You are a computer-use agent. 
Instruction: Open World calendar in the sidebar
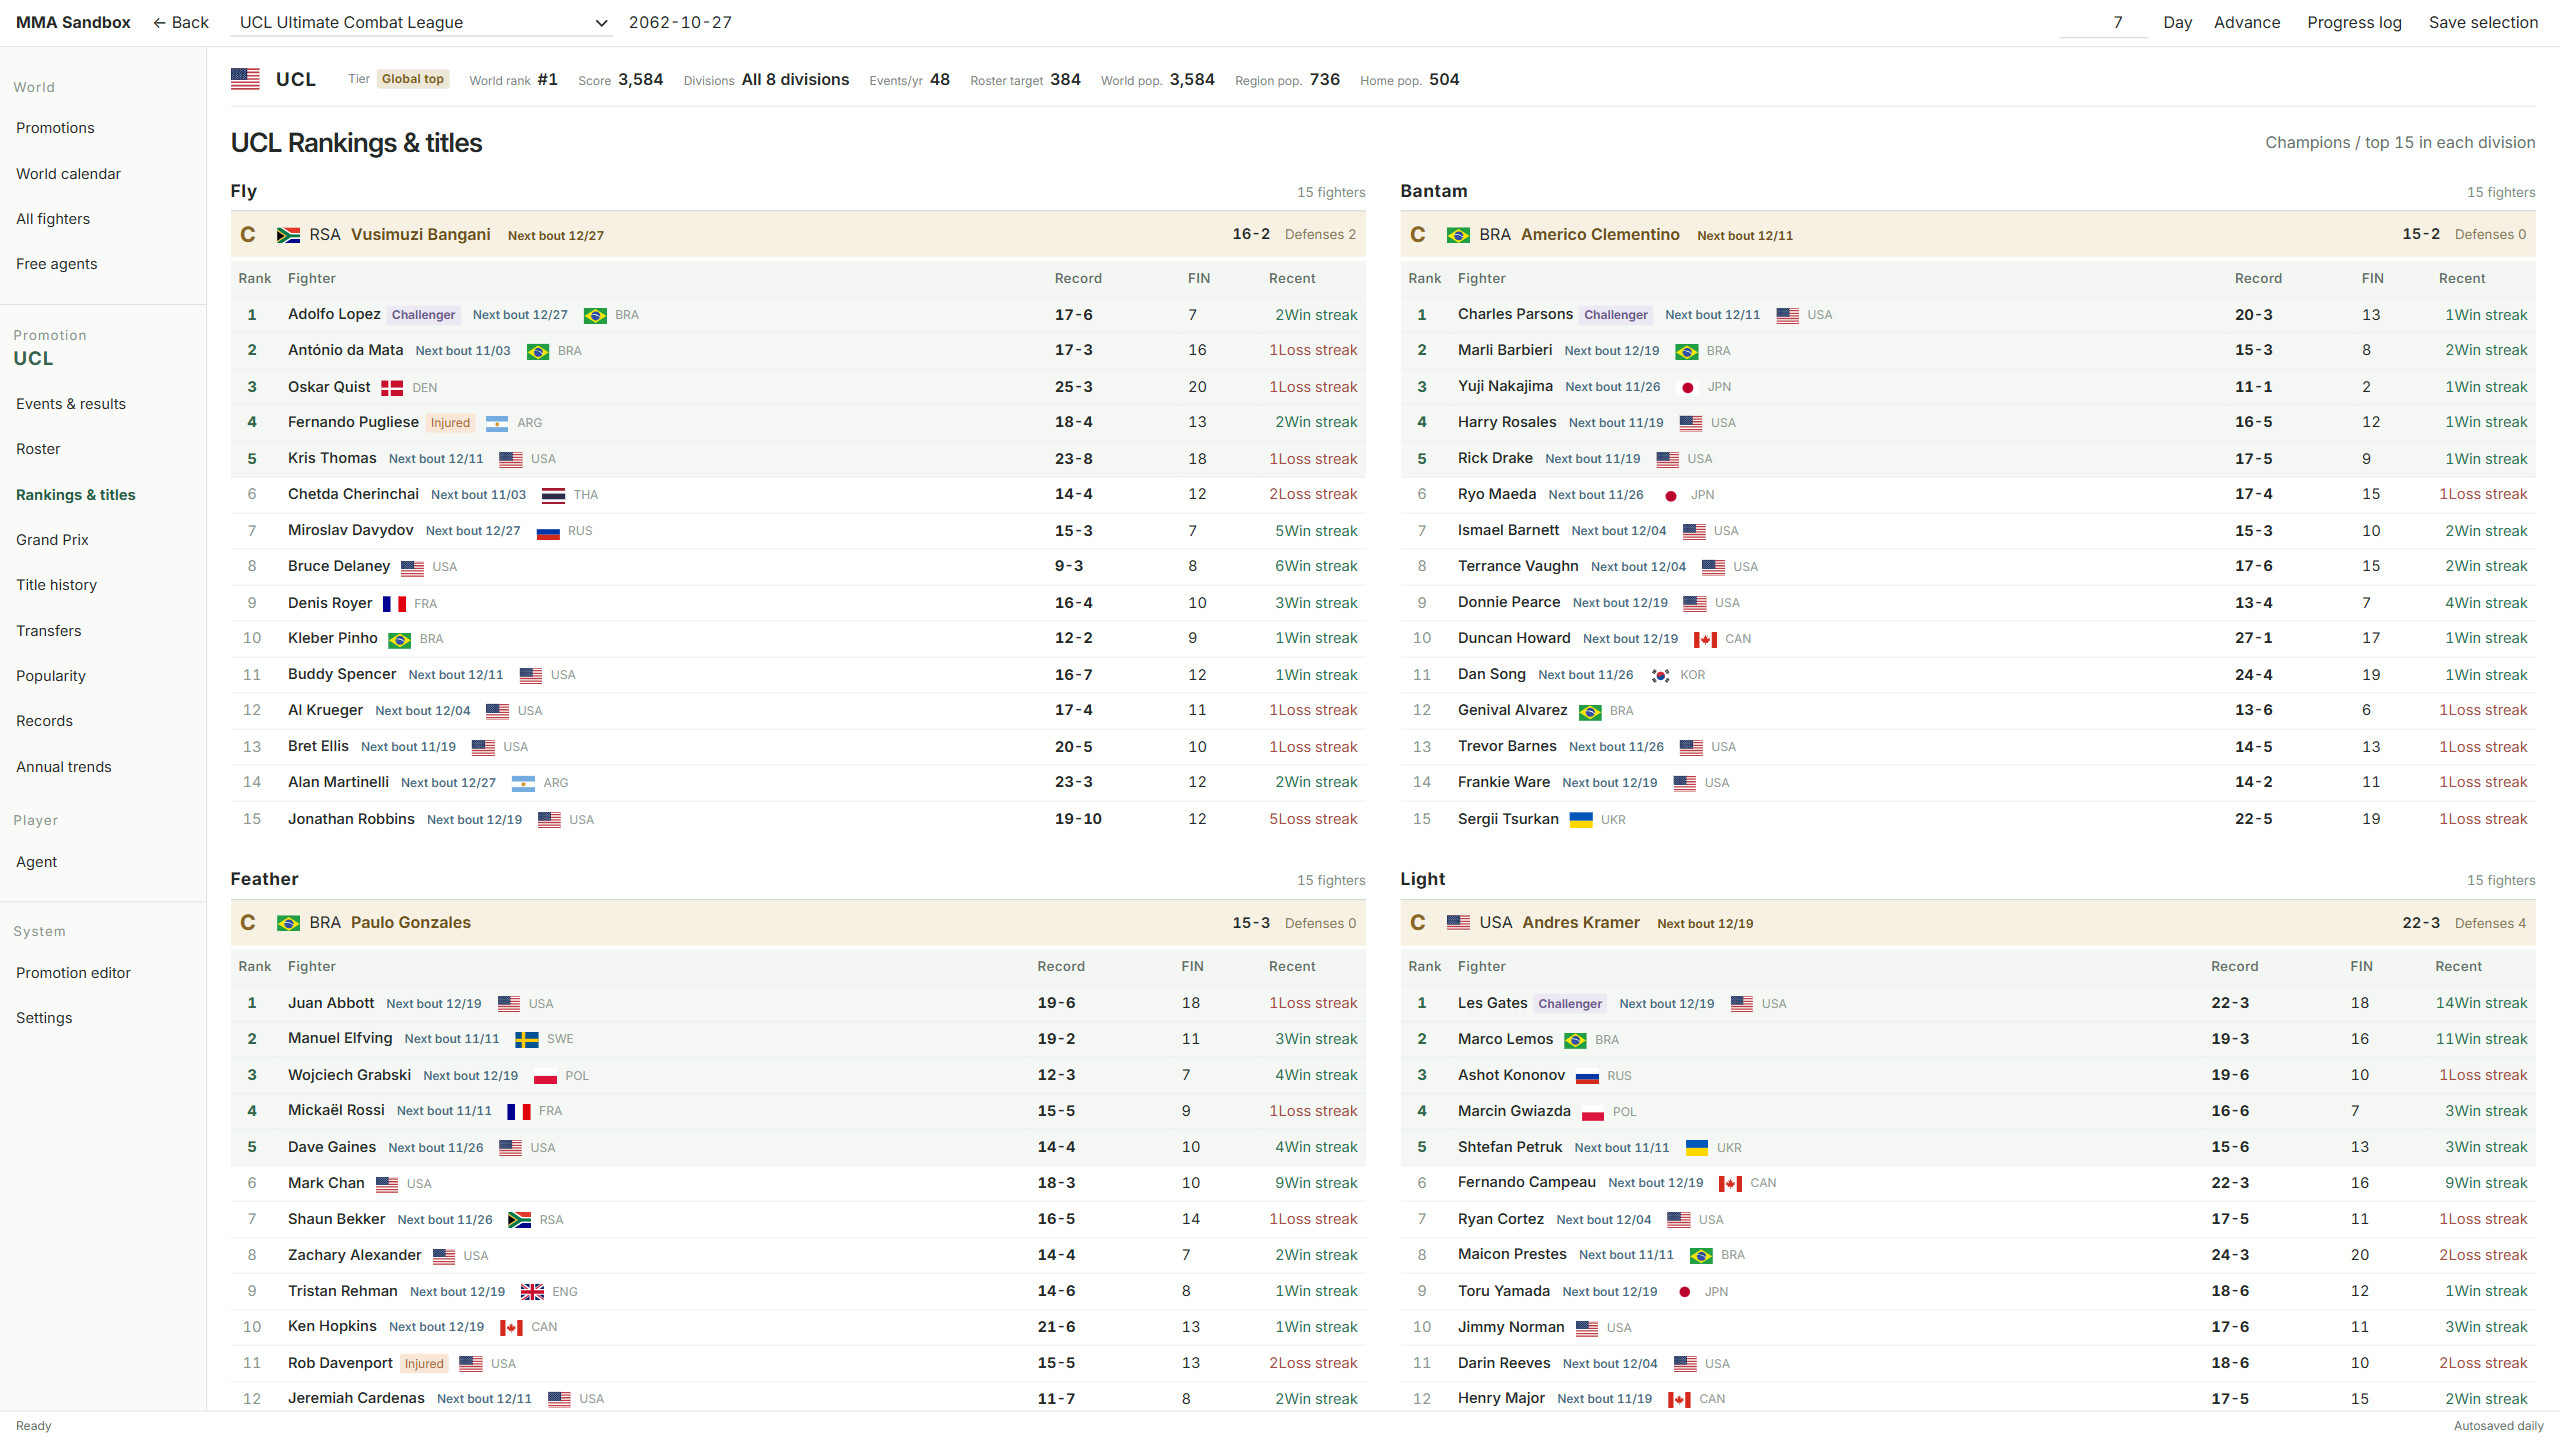(x=68, y=174)
